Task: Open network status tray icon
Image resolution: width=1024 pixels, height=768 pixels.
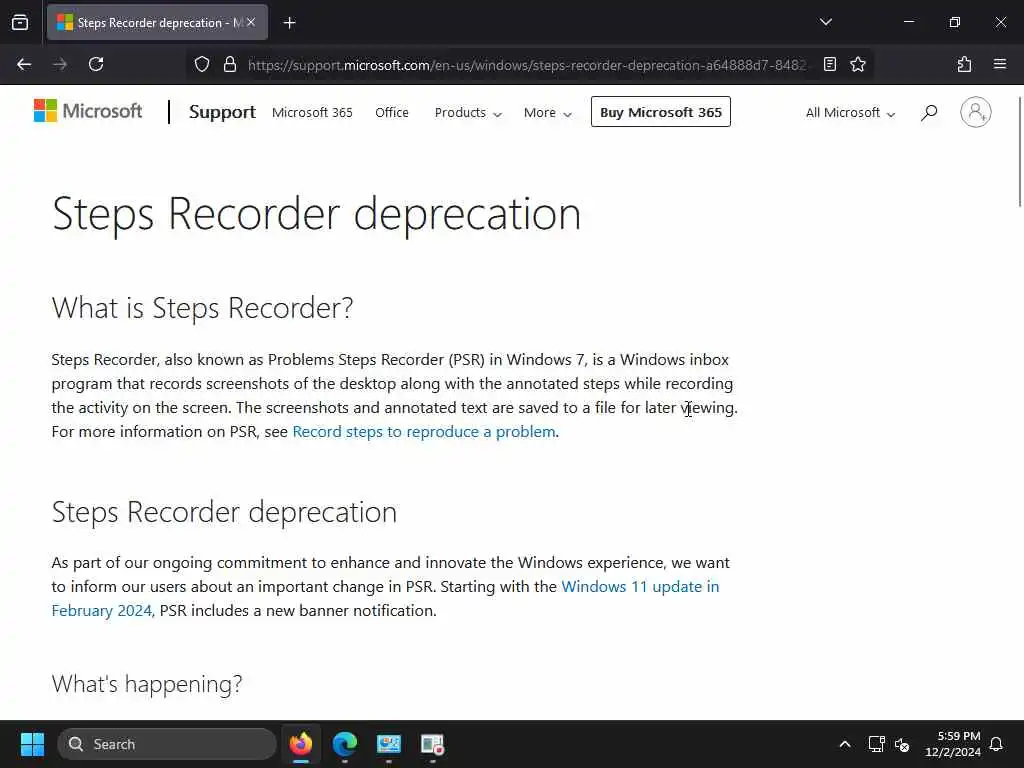Action: point(876,744)
